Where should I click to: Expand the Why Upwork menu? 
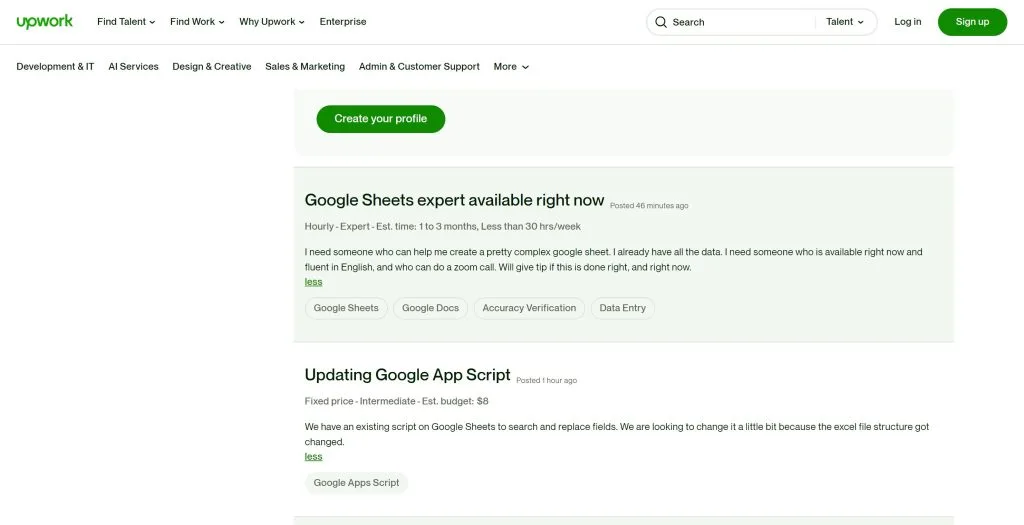coord(272,22)
